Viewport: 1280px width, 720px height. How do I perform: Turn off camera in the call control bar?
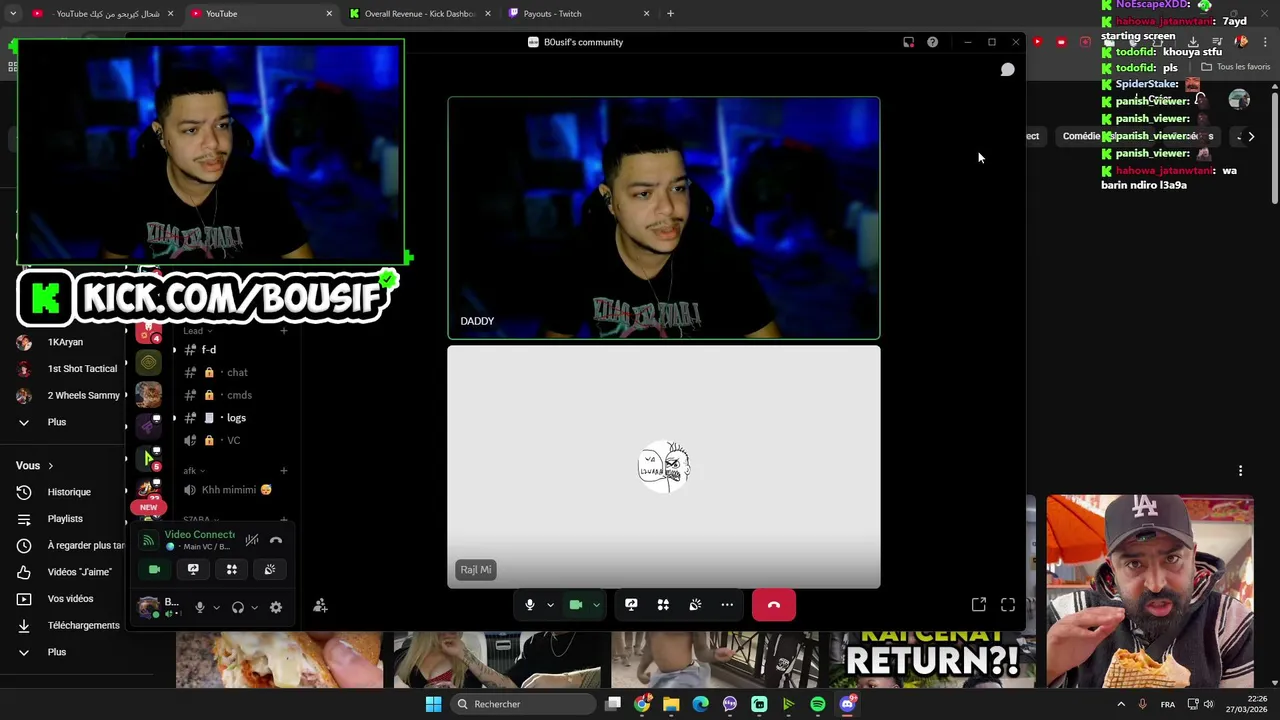(x=576, y=605)
